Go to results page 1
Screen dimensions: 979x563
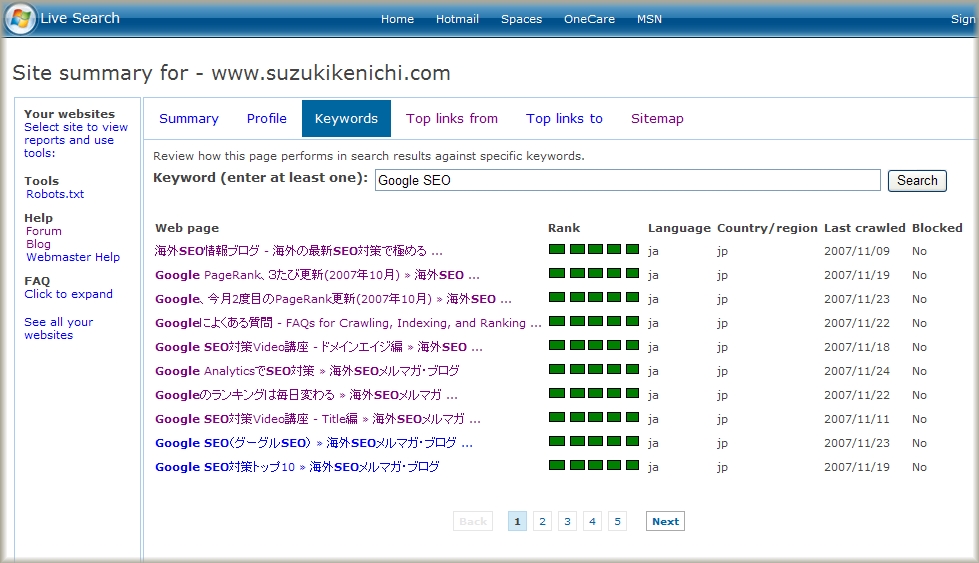(517, 521)
